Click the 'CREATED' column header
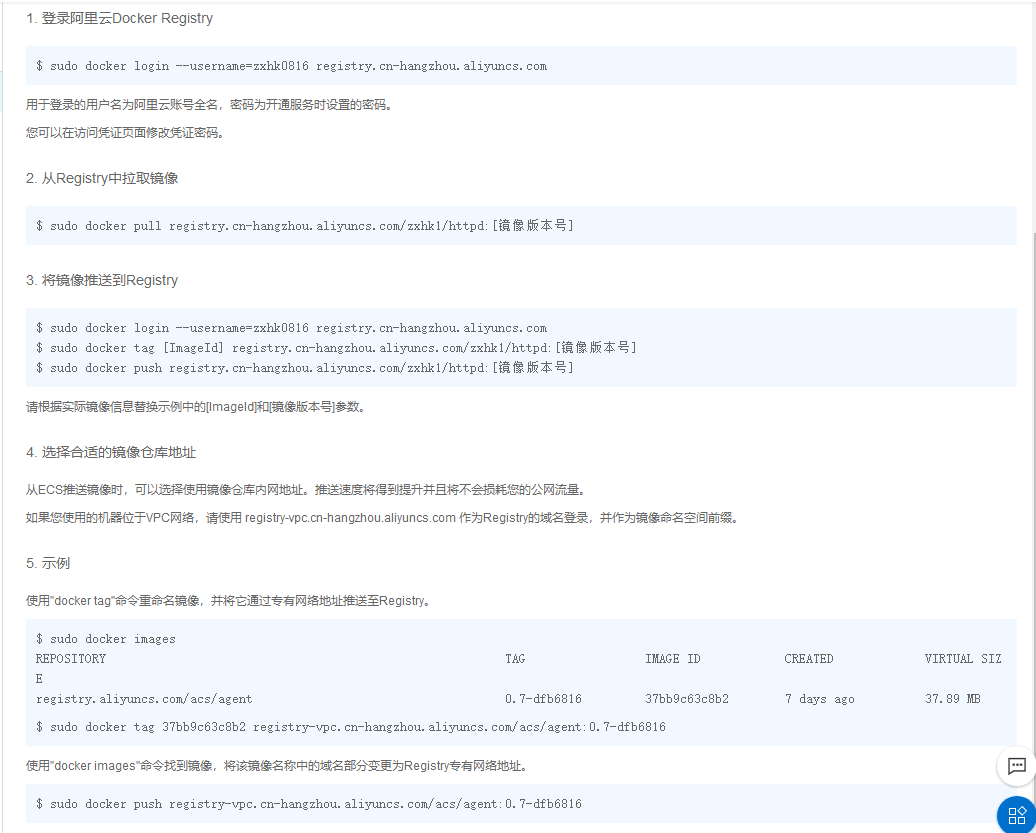The image size is (1036, 833). tap(809, 659)
